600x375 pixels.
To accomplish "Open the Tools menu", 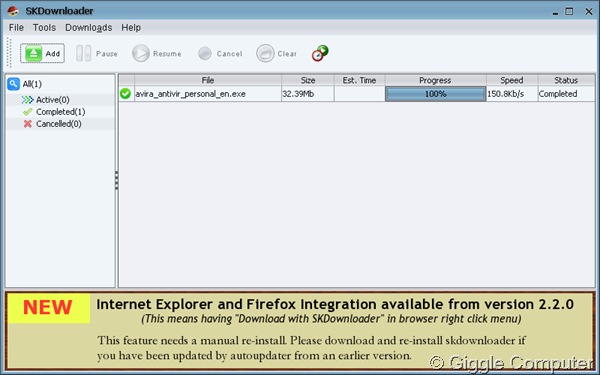I will tap(44, 28).
